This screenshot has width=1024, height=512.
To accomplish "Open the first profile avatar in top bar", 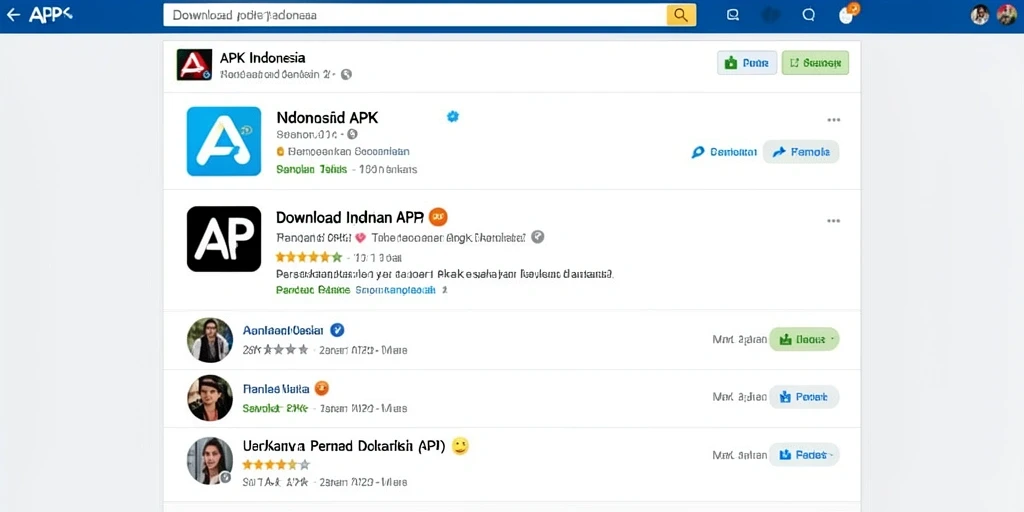I will (980, 14).
